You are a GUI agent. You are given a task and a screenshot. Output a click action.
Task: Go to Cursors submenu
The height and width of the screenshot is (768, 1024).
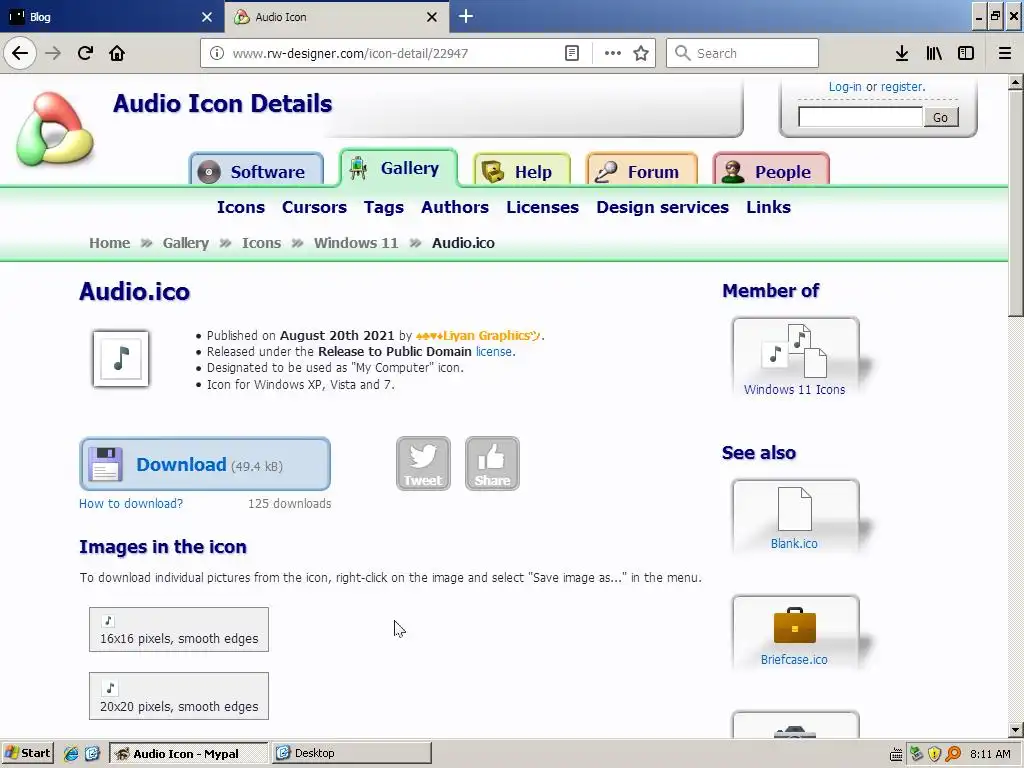314,207
